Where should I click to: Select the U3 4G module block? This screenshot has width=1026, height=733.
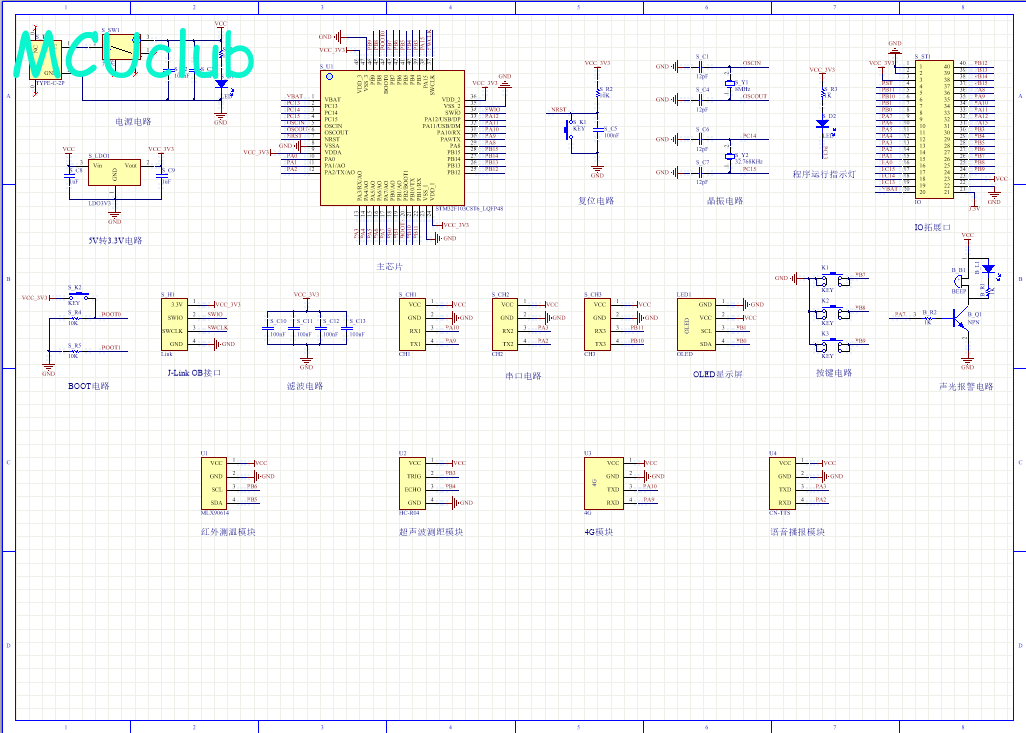click(x=604, y=484)
